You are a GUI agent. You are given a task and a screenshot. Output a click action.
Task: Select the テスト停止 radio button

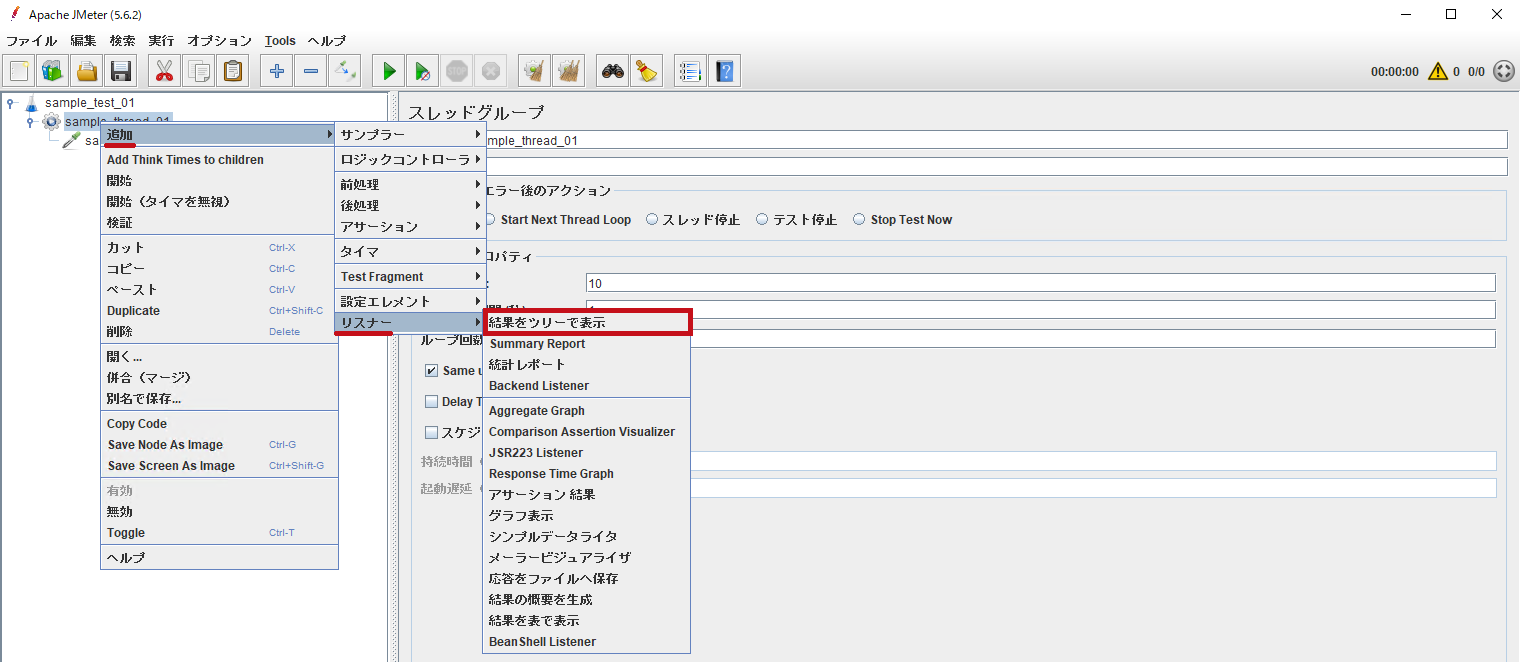[762, 219]
